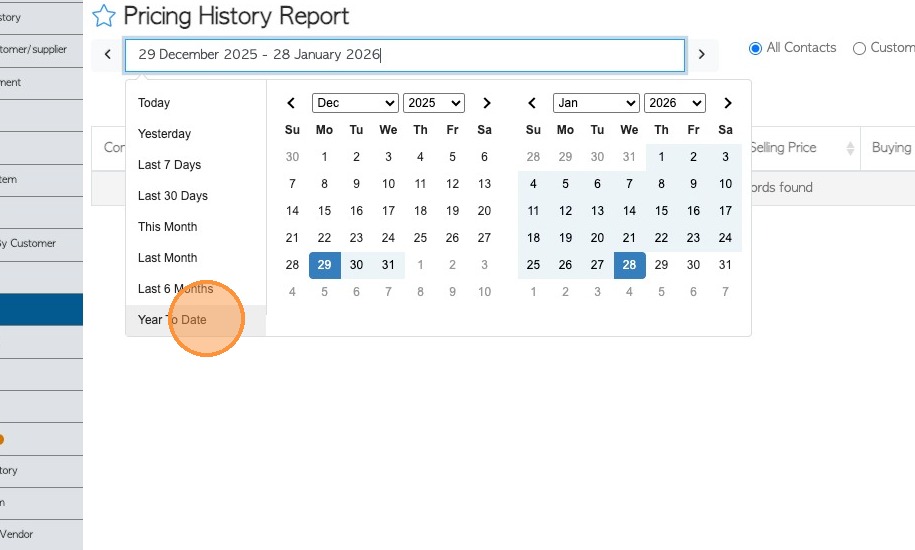The width and height of the screenshot is (915, 550).
Task: Choose the This Month preset
Action: [195, 226]
